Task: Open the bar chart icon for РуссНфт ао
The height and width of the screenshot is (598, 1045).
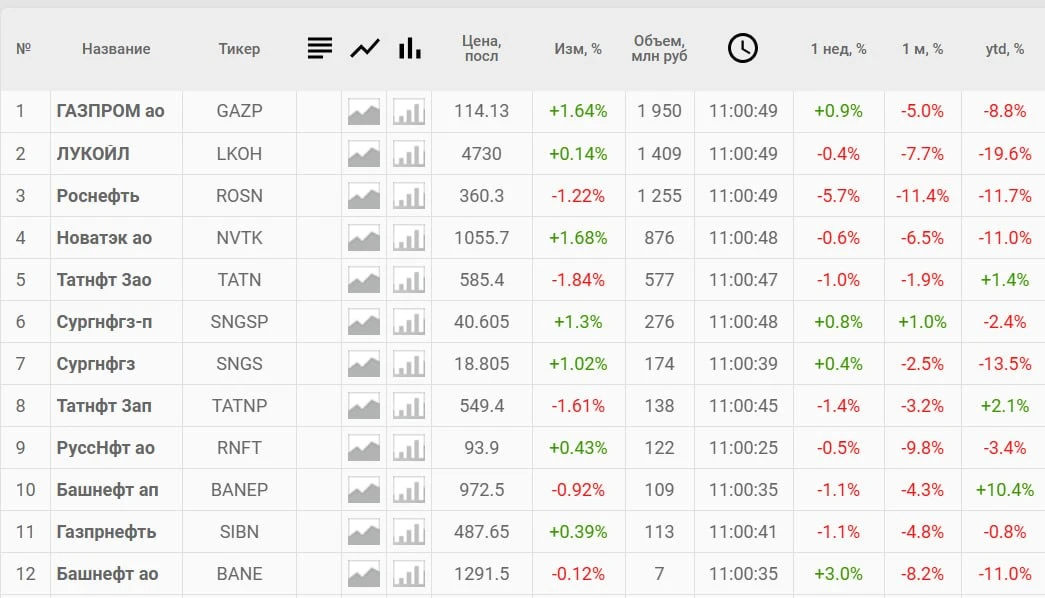Action: click(x=409, y=448)
